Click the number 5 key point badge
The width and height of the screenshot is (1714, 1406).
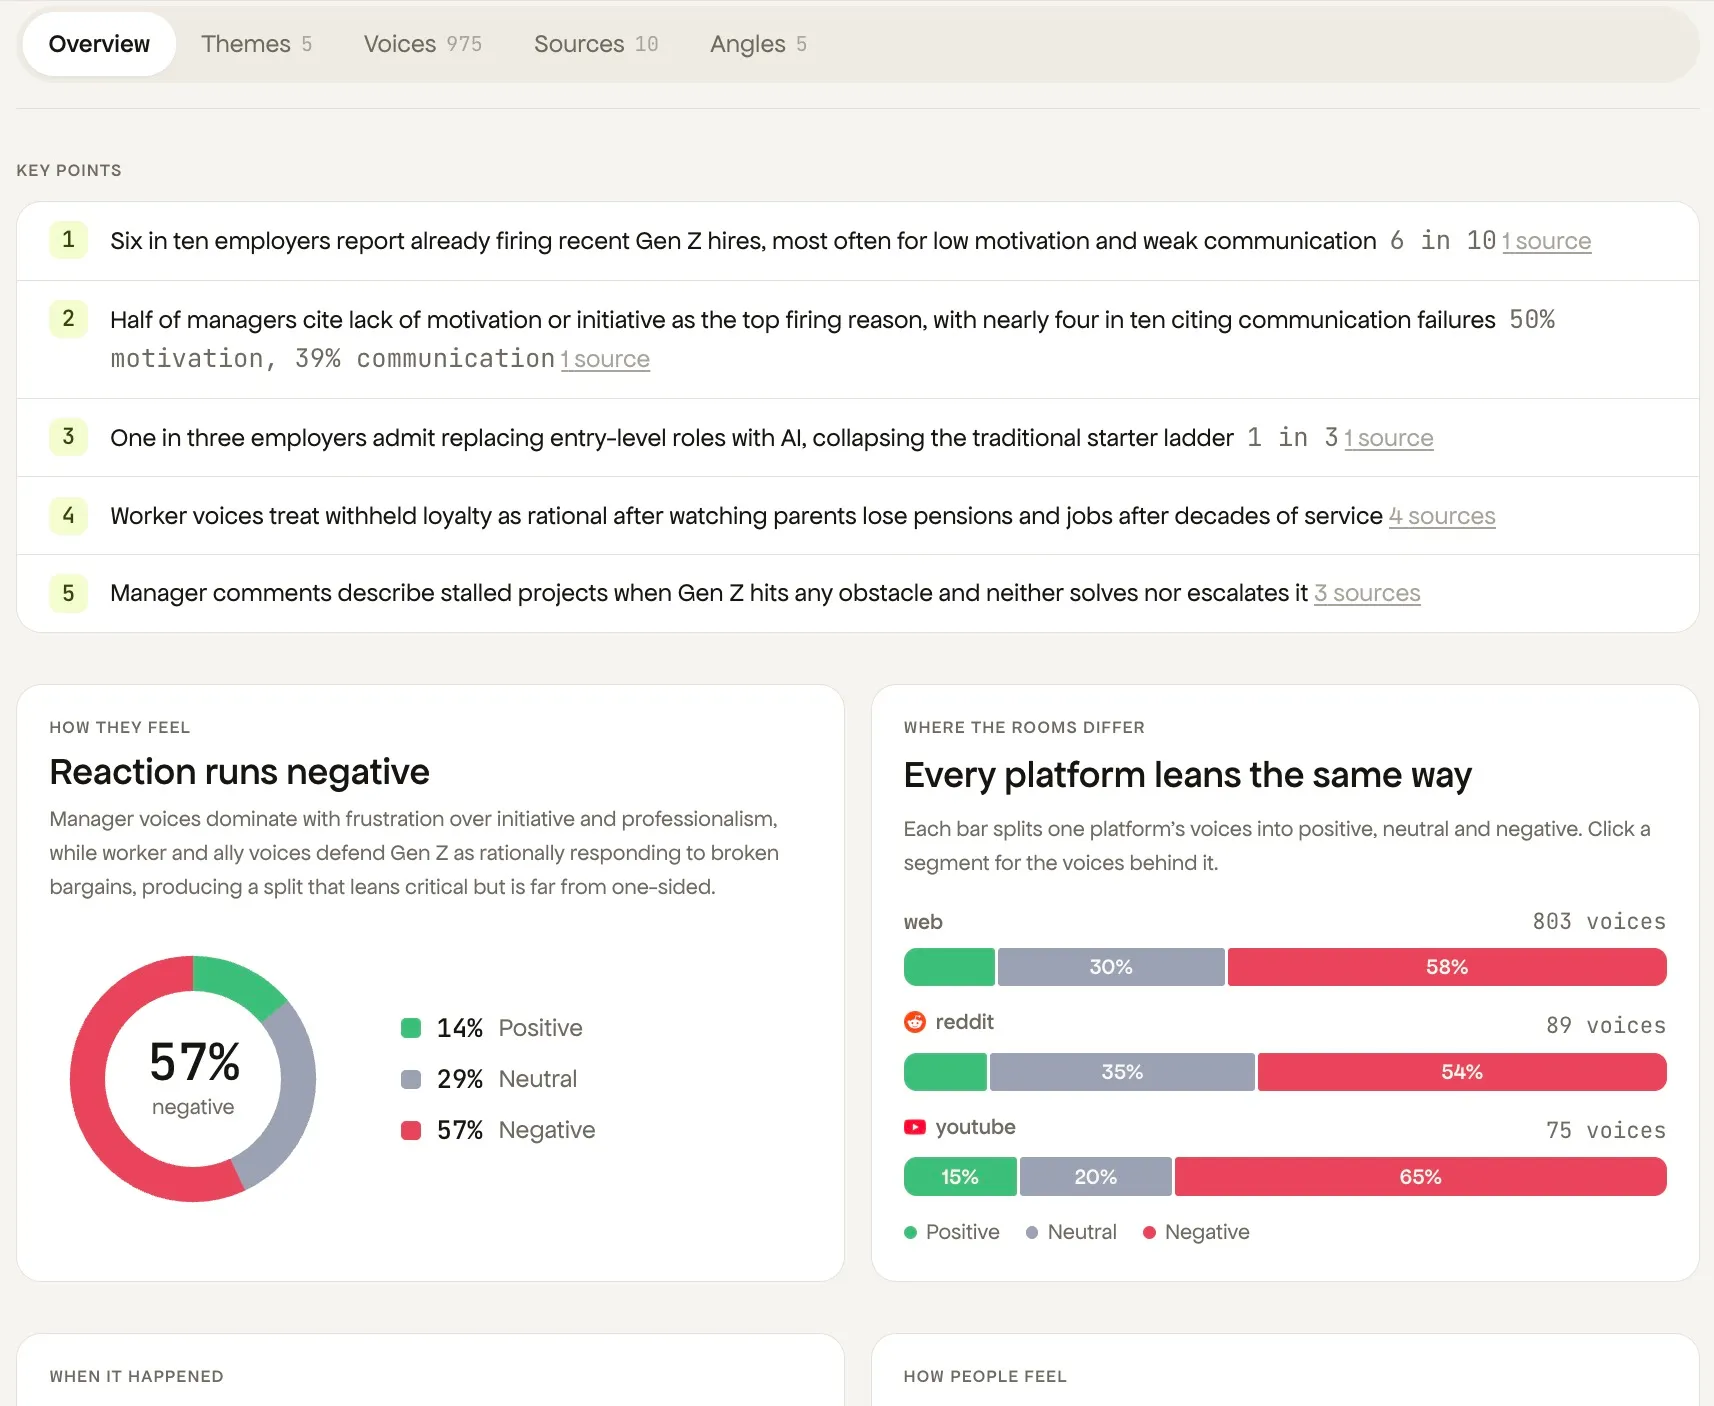tap(68, 593)
